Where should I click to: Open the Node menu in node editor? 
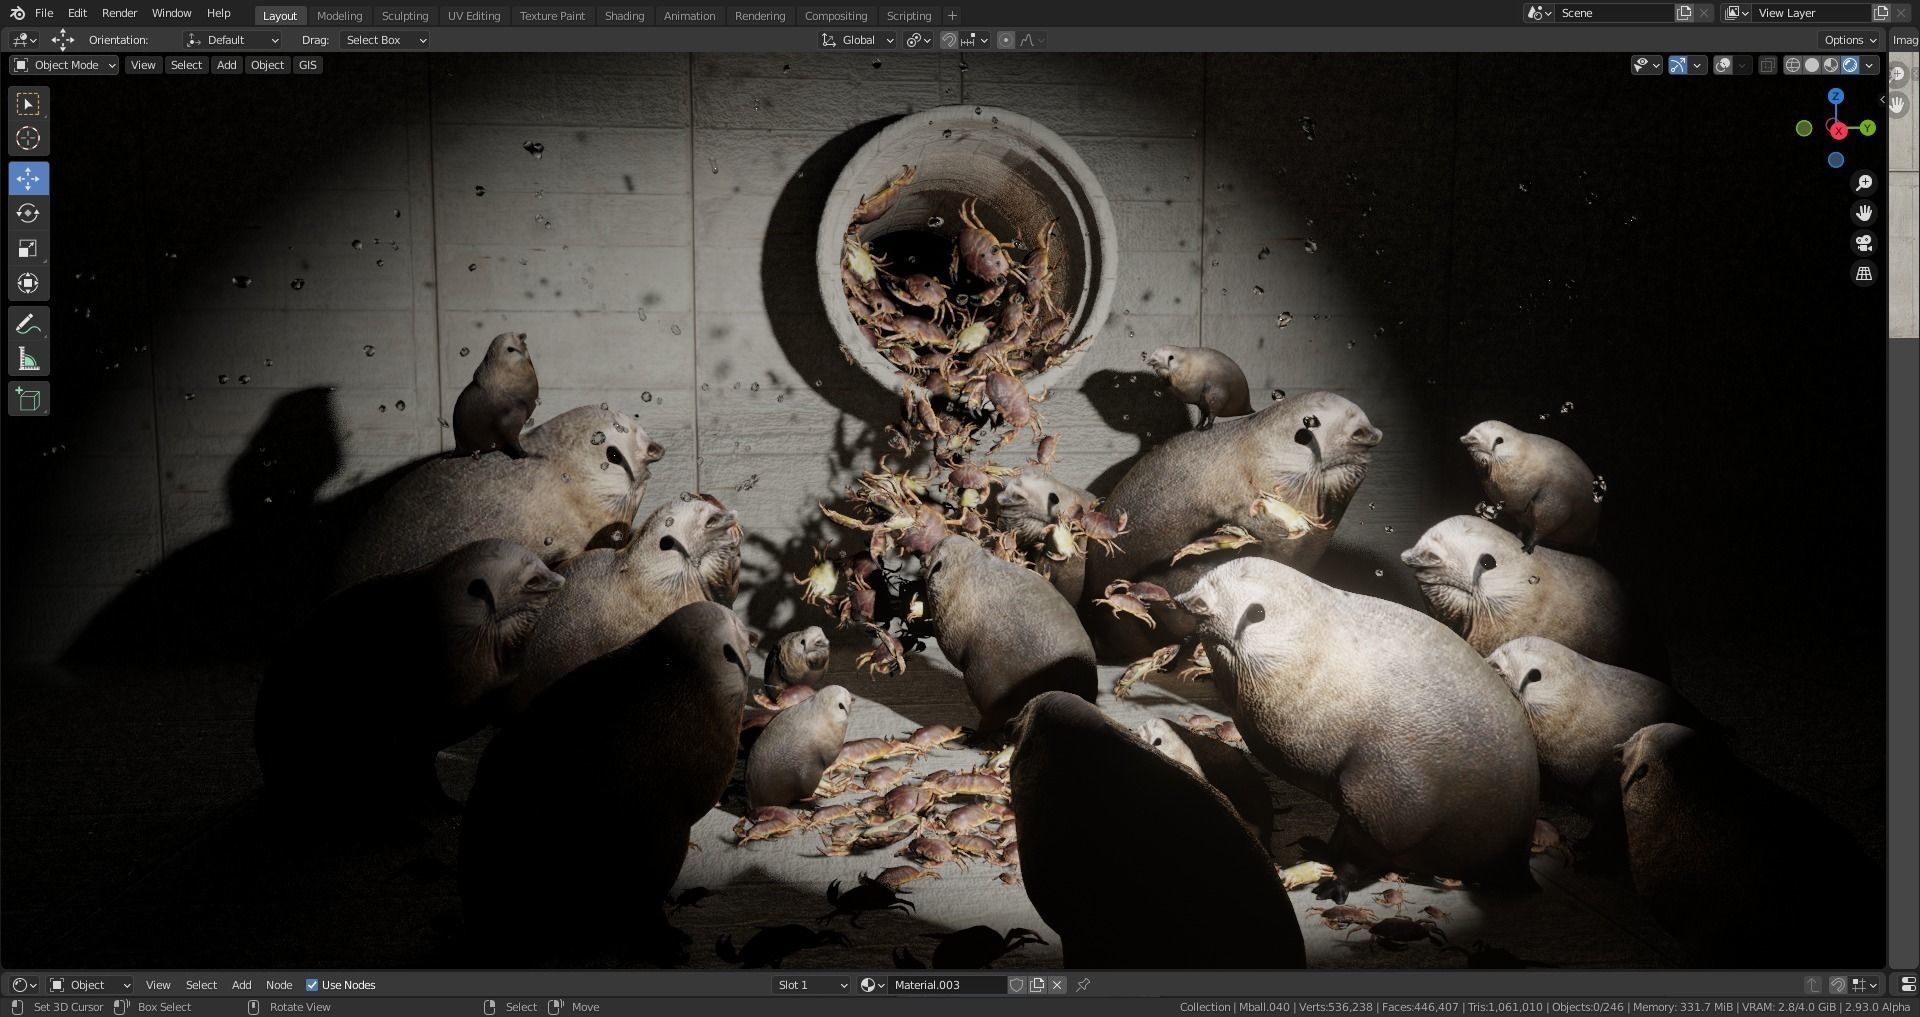pyautogui.click(x=279, y=985)
